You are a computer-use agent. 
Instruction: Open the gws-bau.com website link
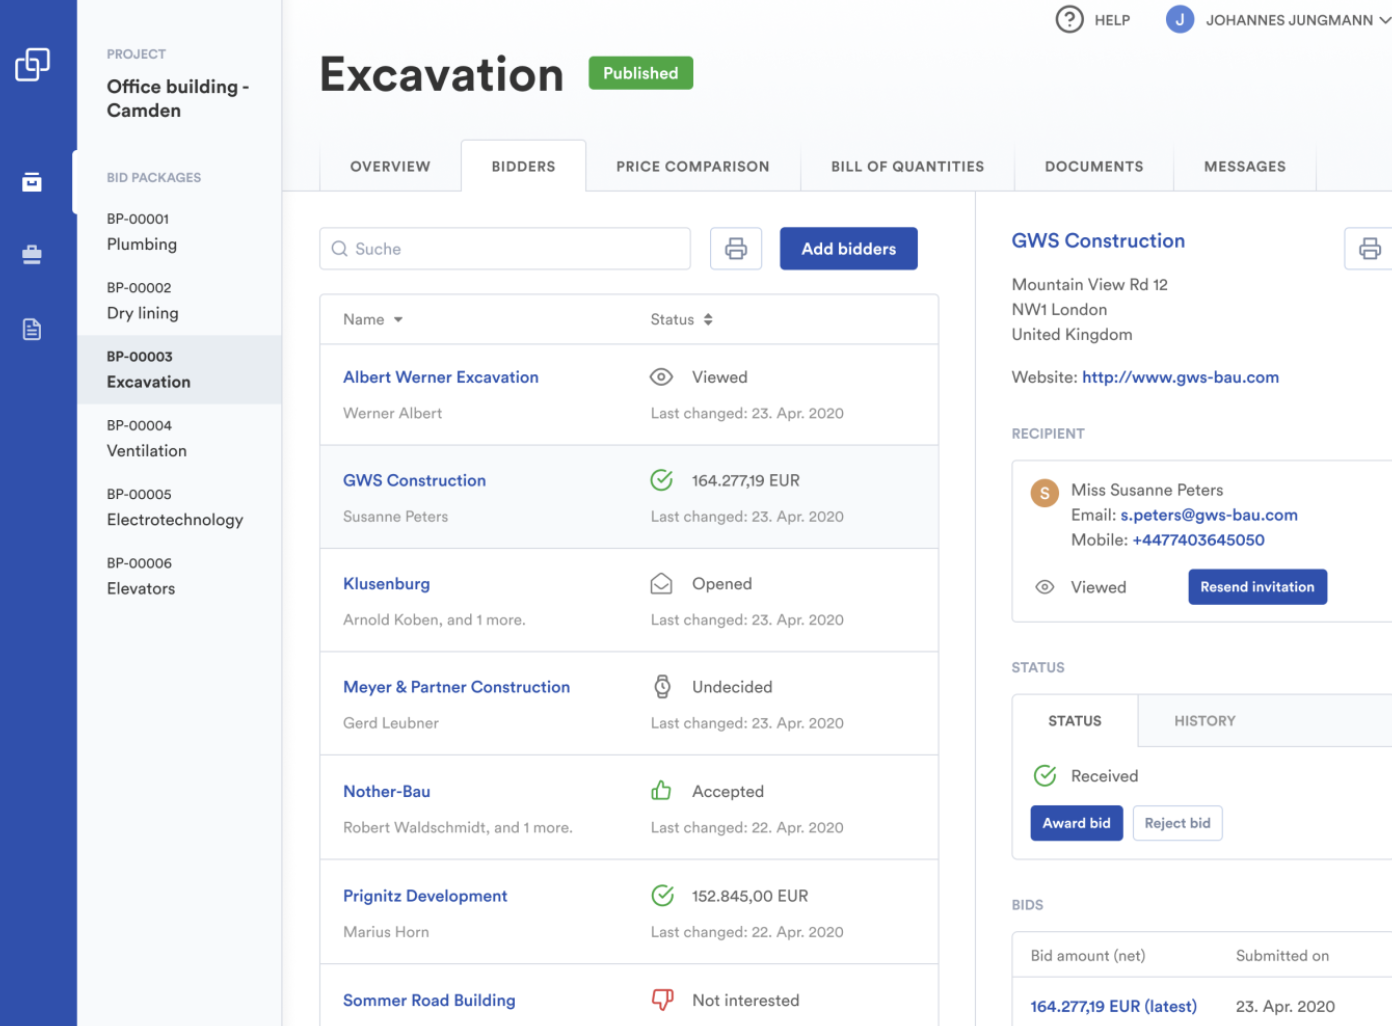1180,378
